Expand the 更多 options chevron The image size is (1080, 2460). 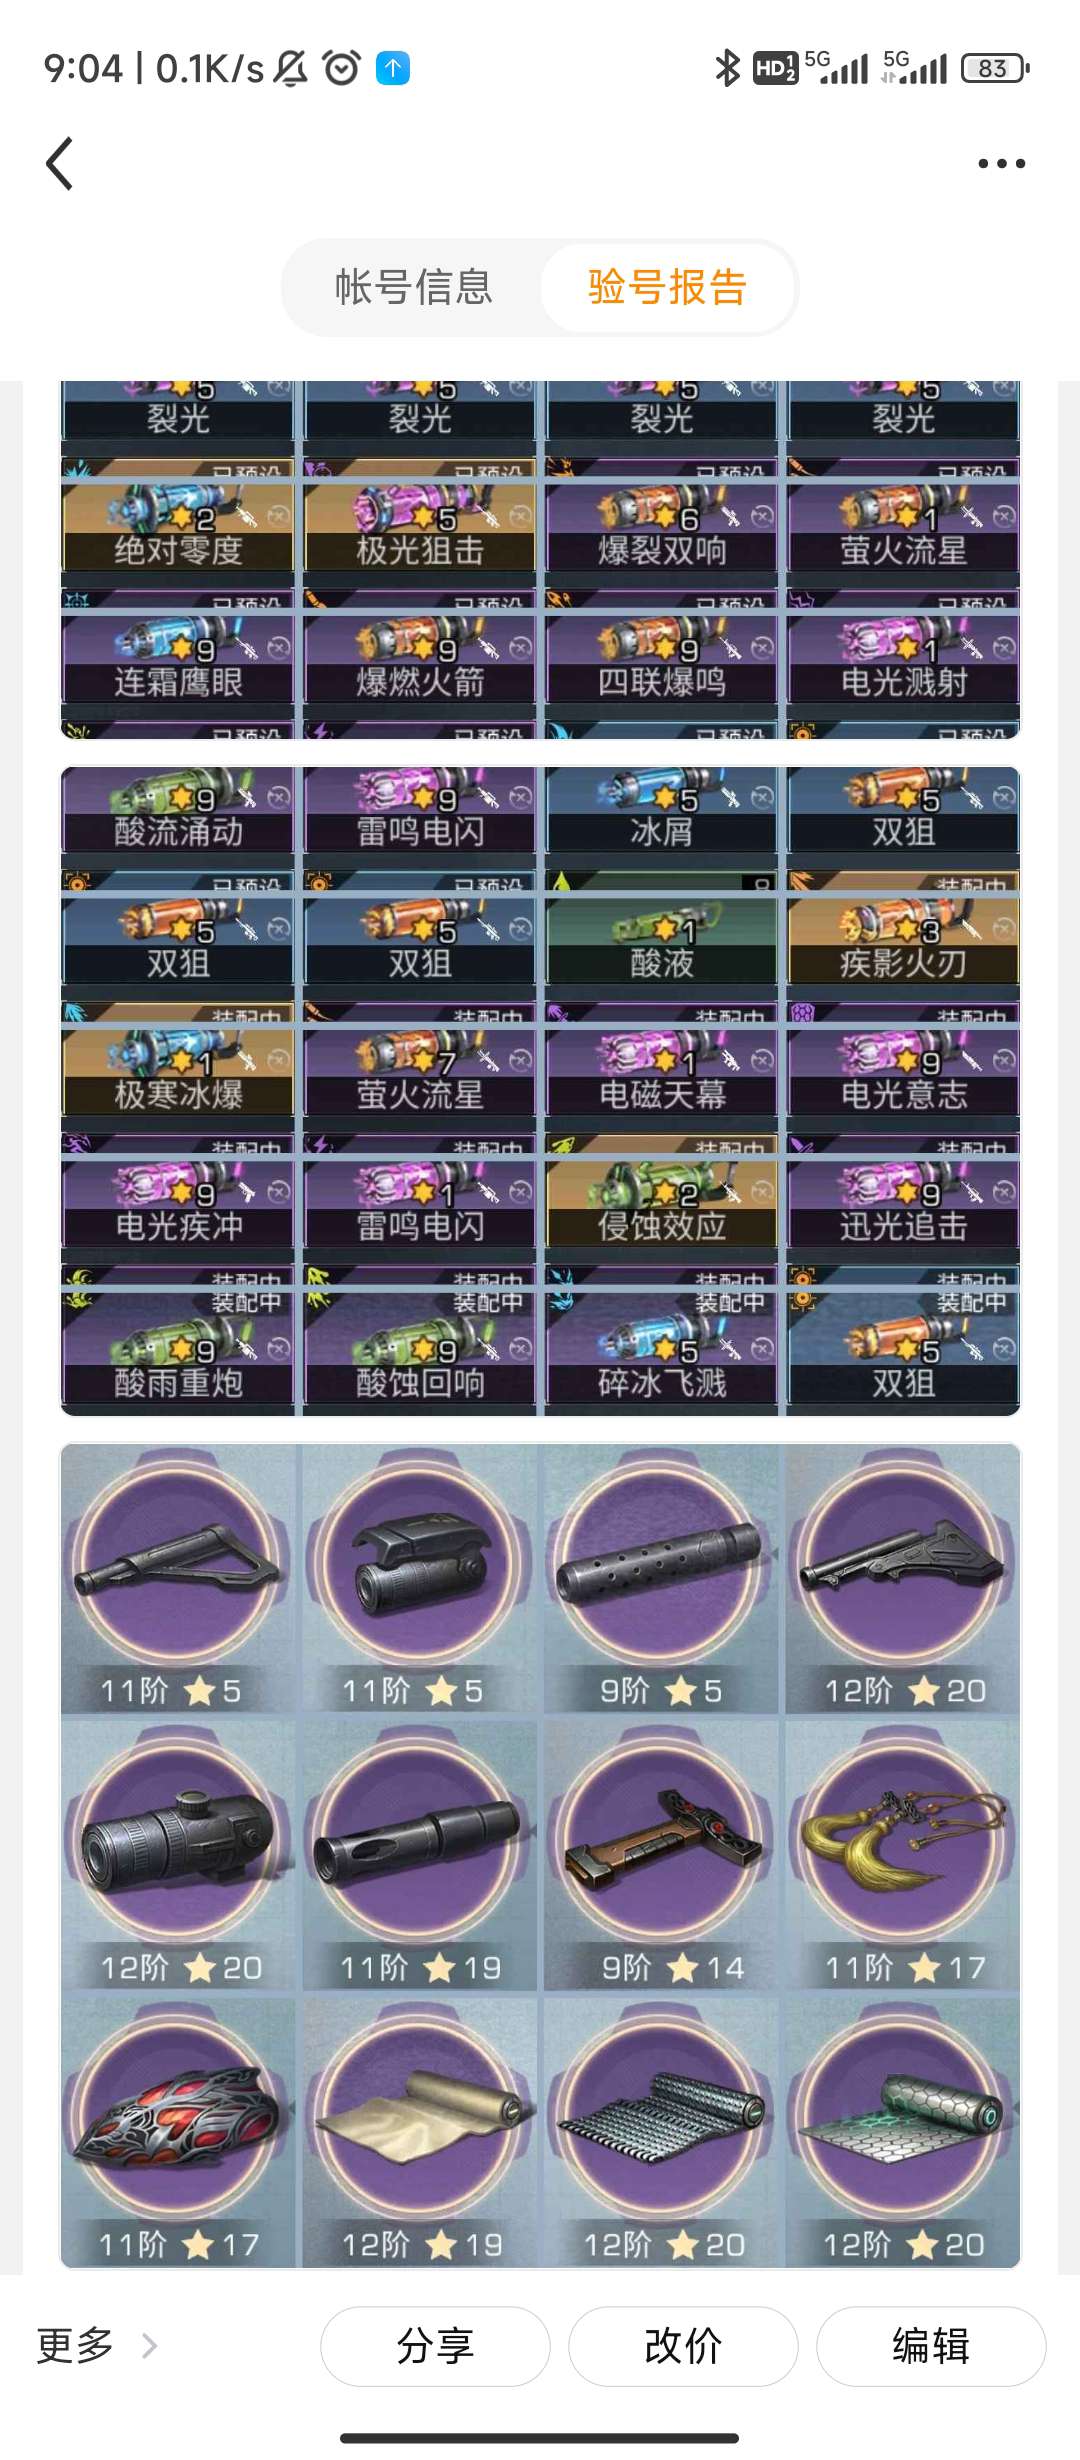click(x=149, y=2346)
